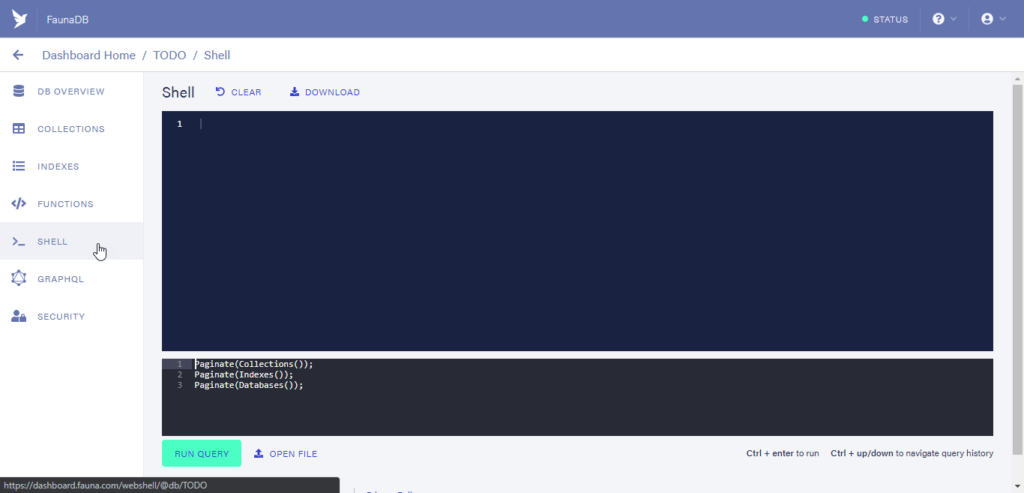Open Security from sidebar
This screenshot has width=1024, height=493.
(71, 317)
